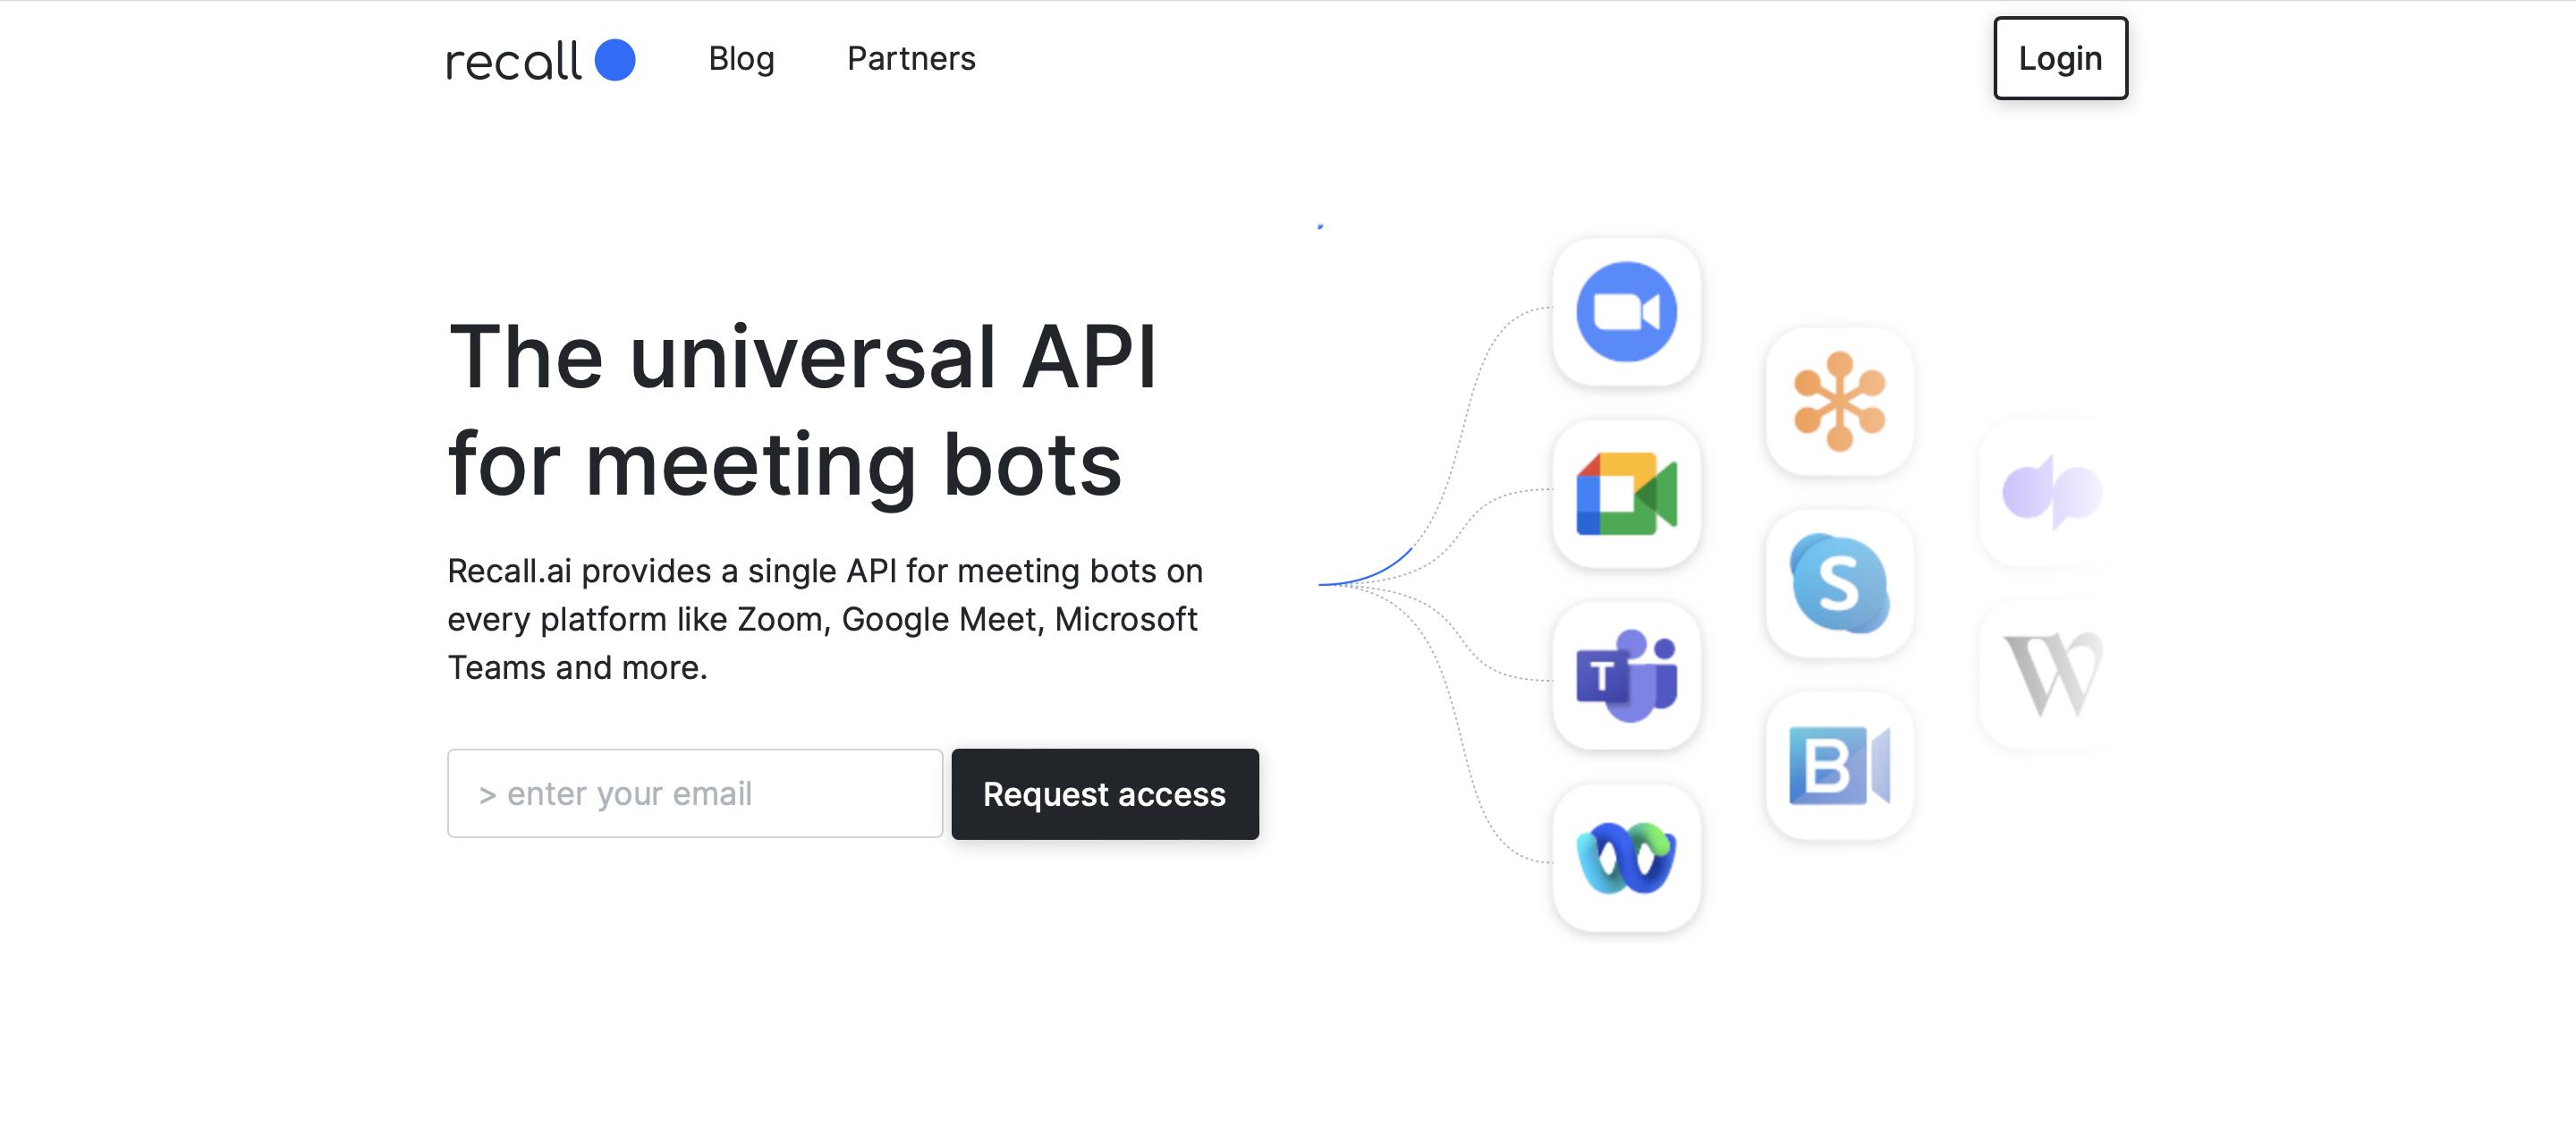This screenshot has width=2576, height=1136.
Task: Open the Partners page
Action: pyautogui.click(x=910, y=58)
